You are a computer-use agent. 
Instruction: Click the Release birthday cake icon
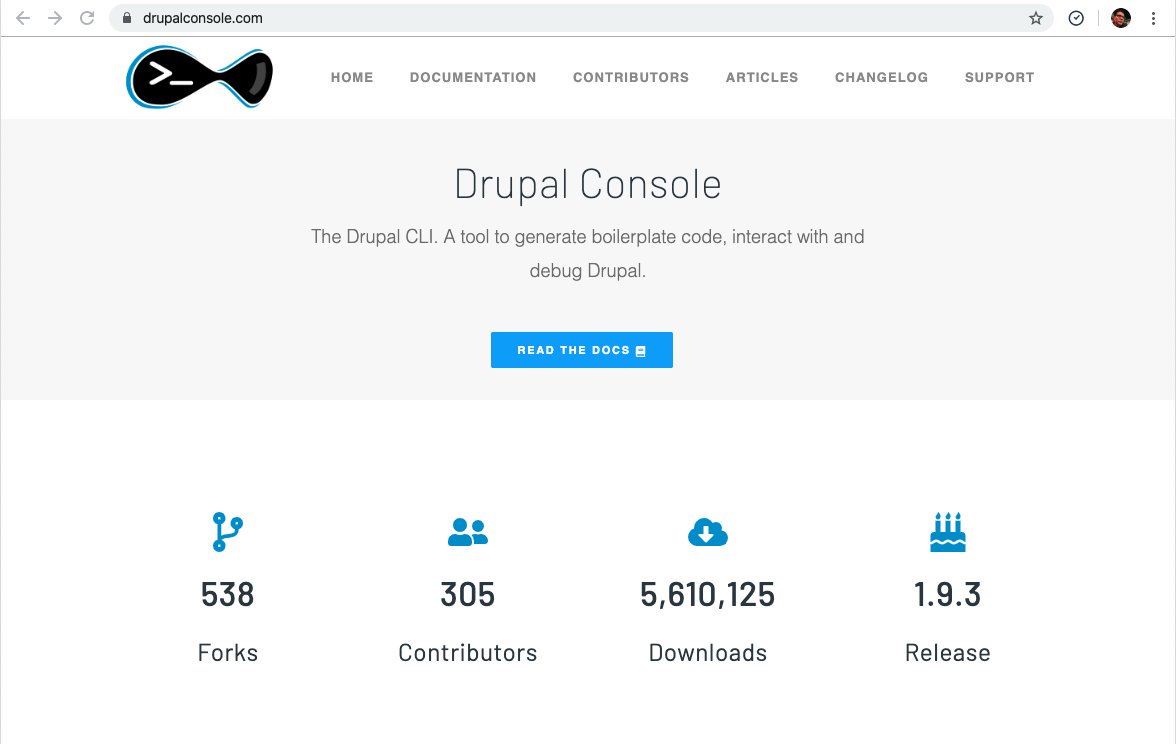tap(948, 532)
